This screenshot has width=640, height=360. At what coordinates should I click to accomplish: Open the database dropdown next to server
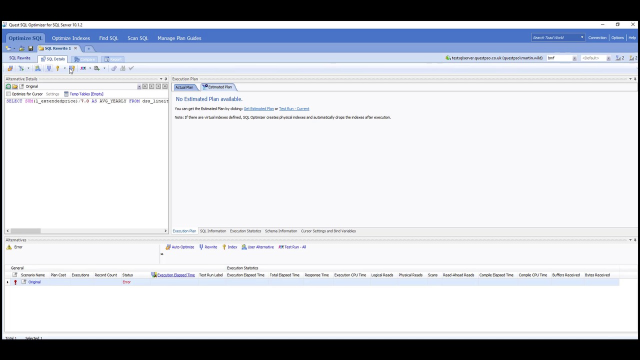[x=575, y=58]
